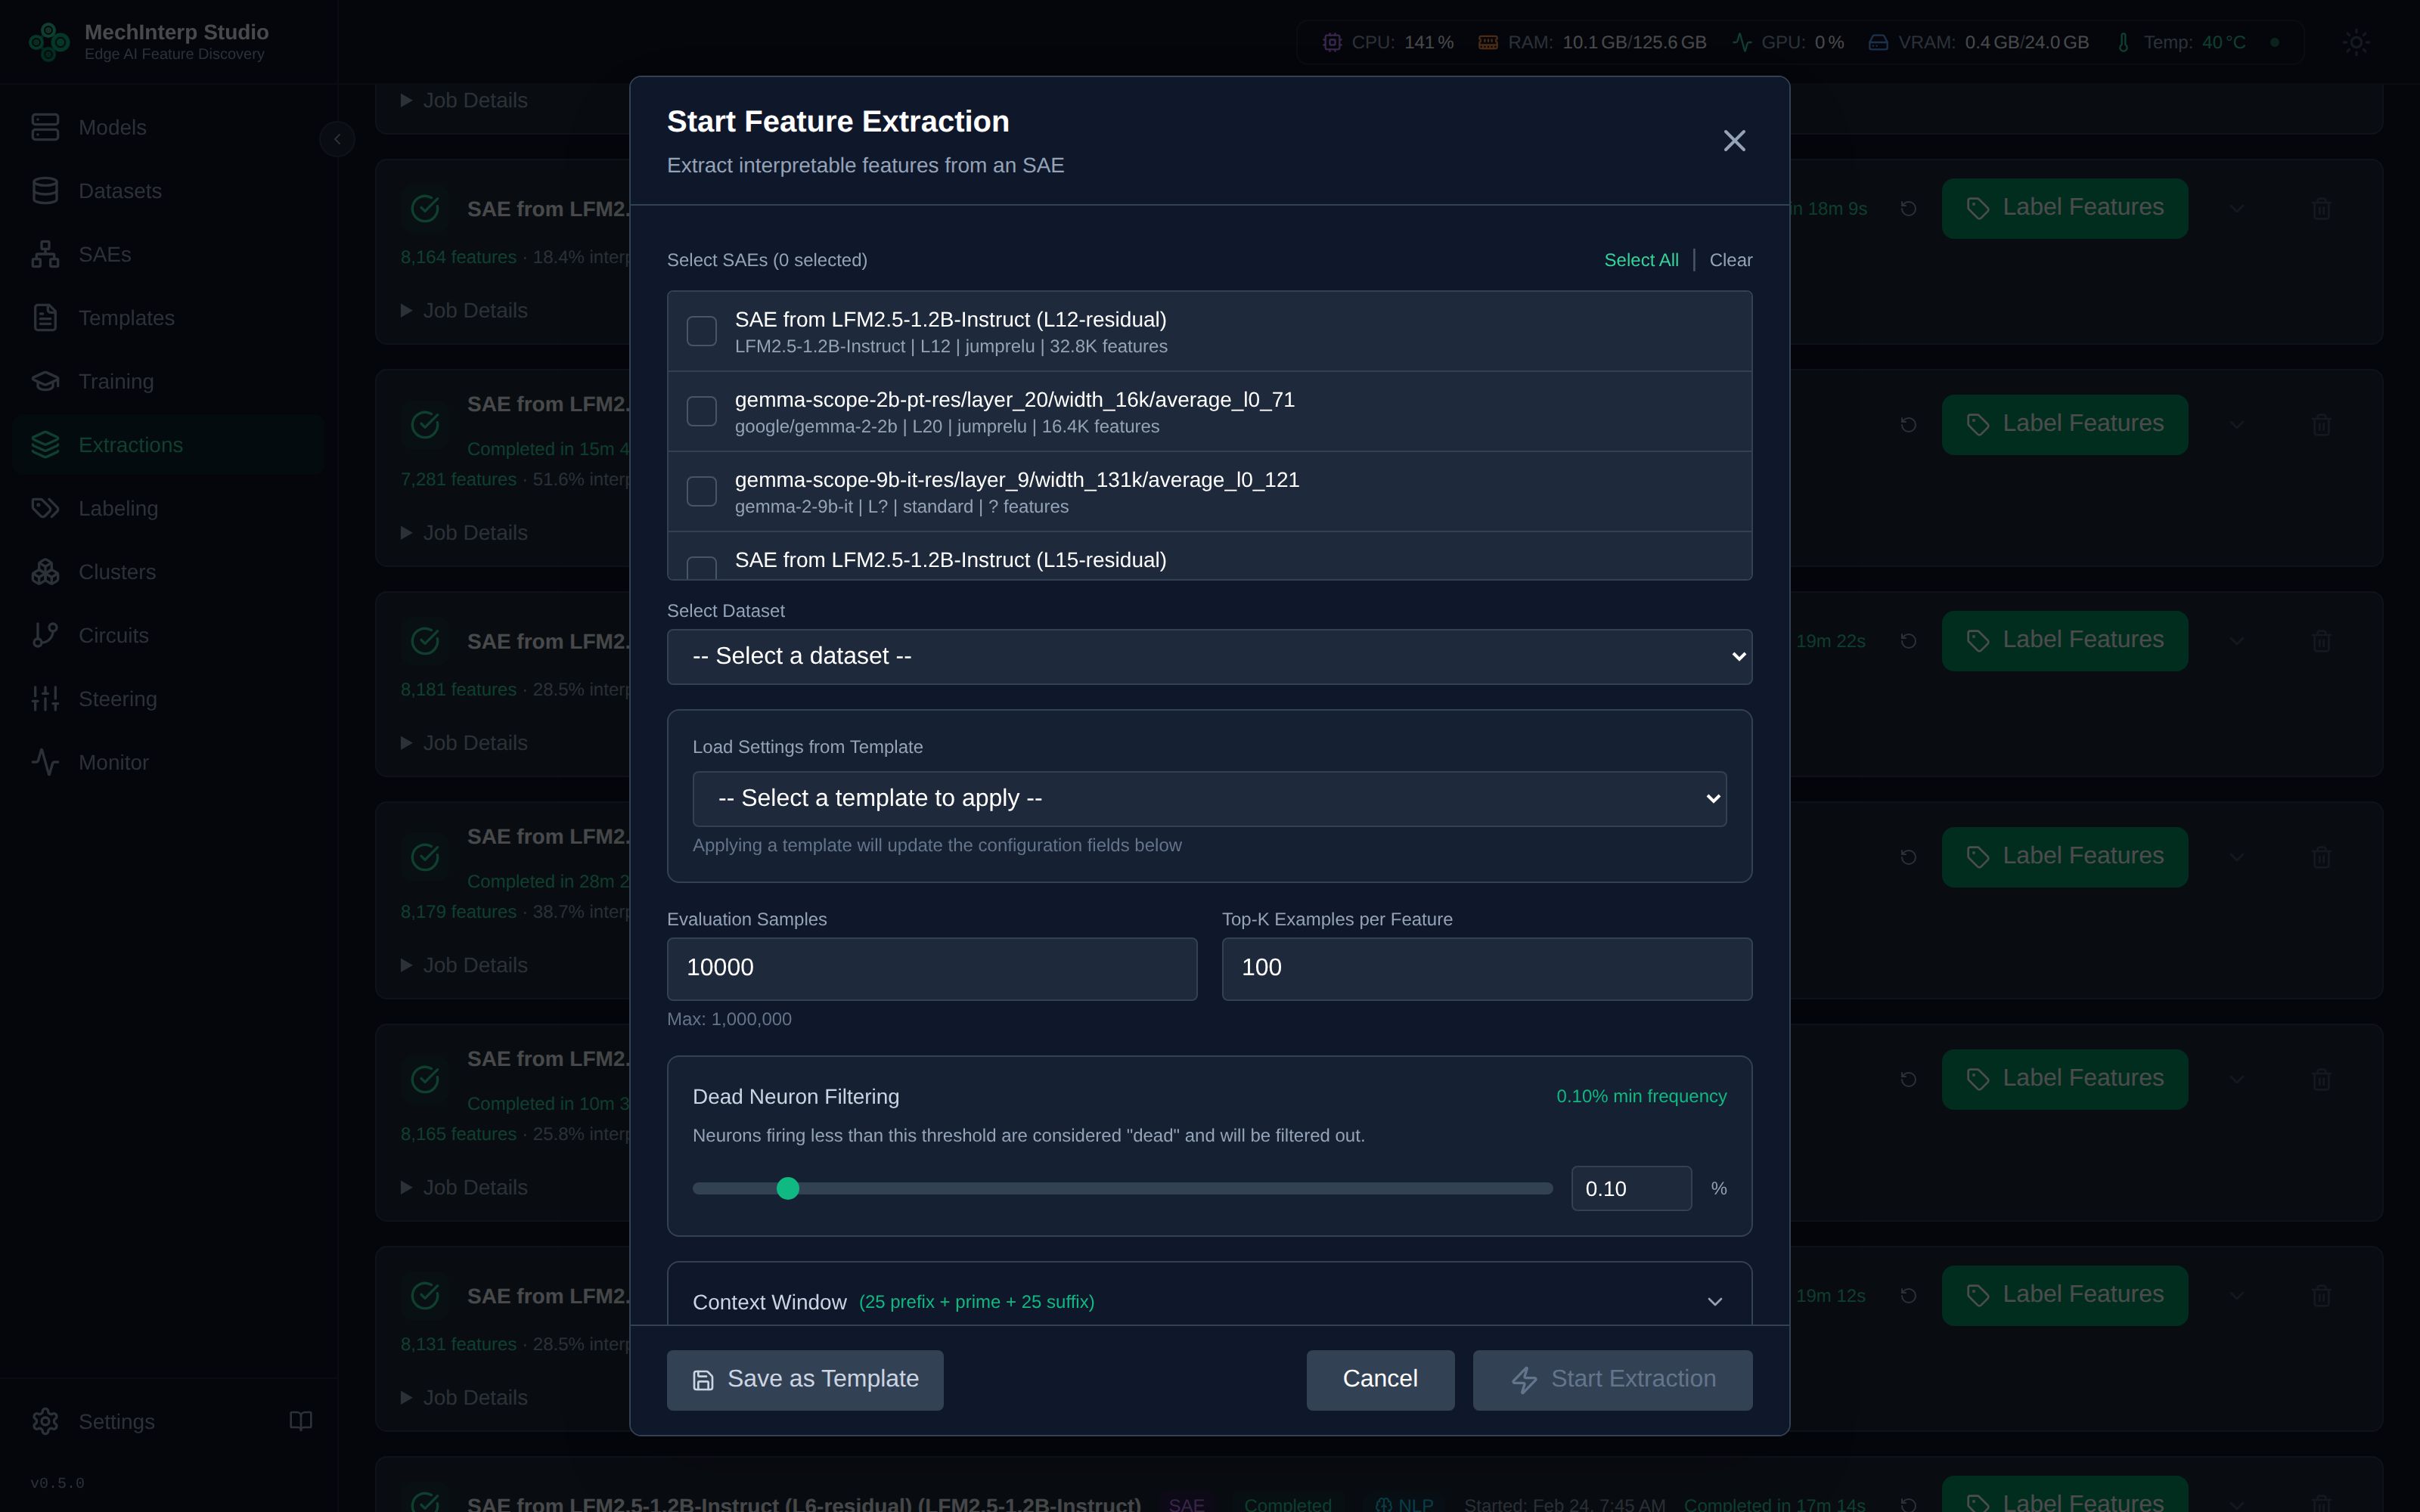Click the temperature thermometer icon
This screenshot has height=1512, width=2420.
[x=2123, y=42]
